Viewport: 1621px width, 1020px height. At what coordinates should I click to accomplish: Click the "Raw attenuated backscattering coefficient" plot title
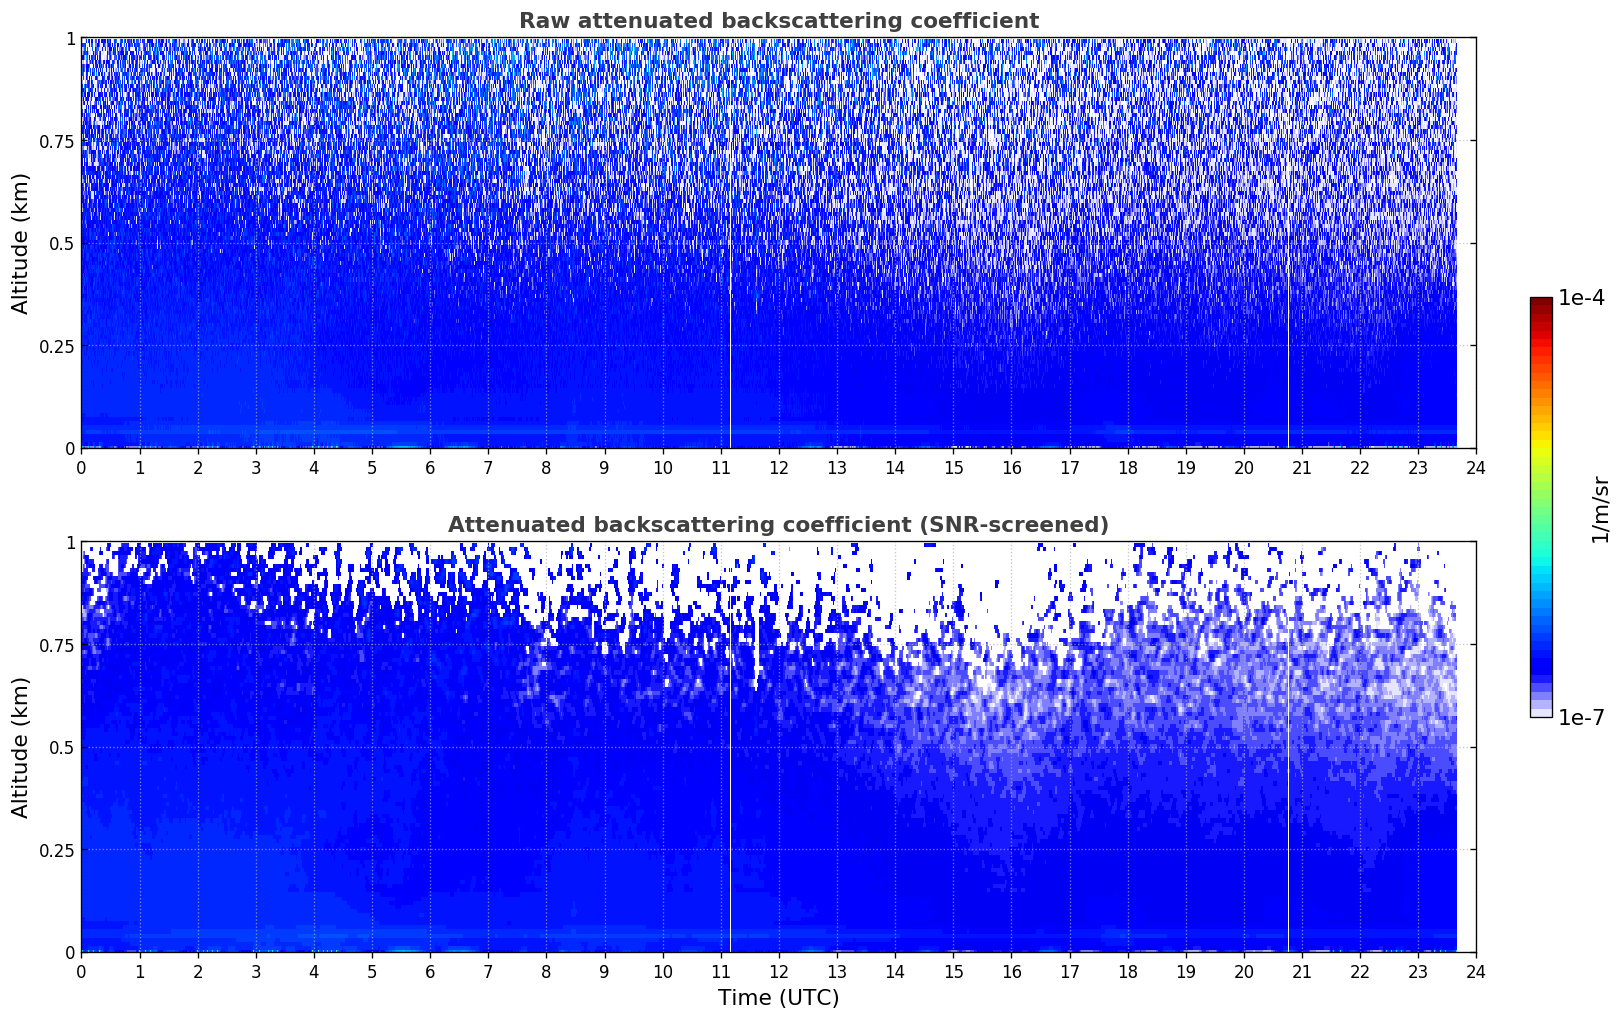click(778, 21)
